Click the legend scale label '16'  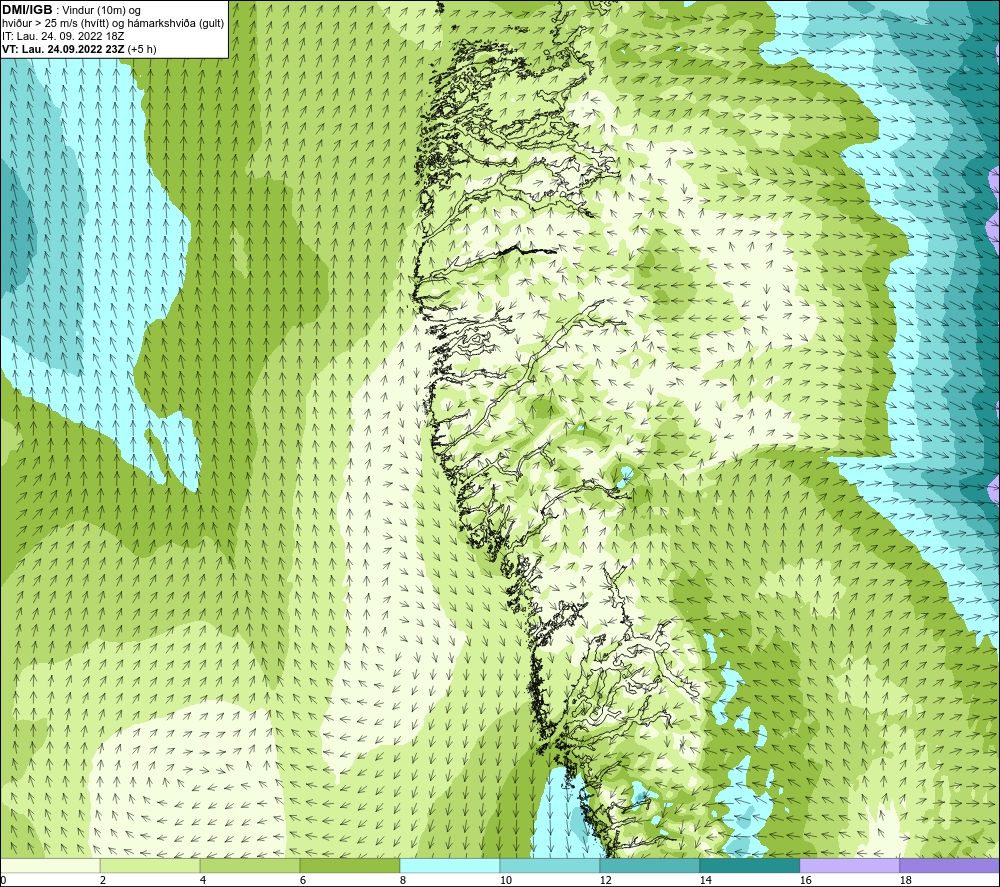[x=805, y=881]
